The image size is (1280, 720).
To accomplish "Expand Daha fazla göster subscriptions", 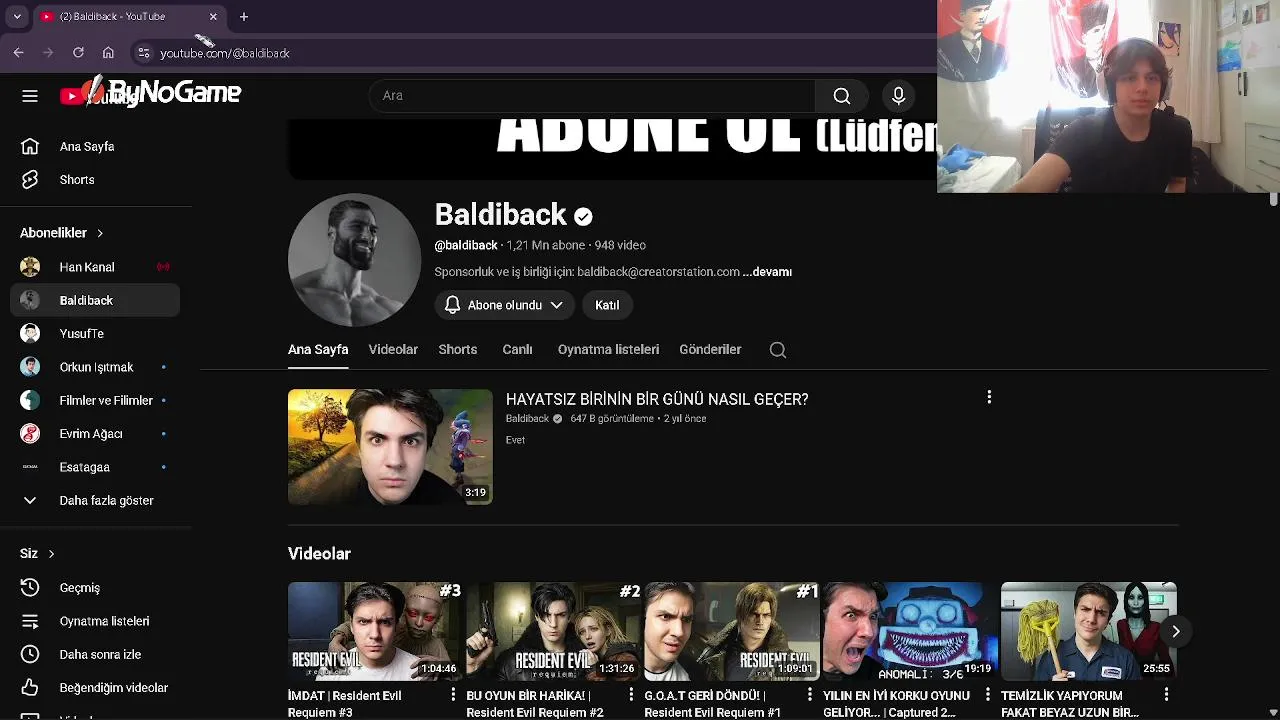I will click(96, 500).
